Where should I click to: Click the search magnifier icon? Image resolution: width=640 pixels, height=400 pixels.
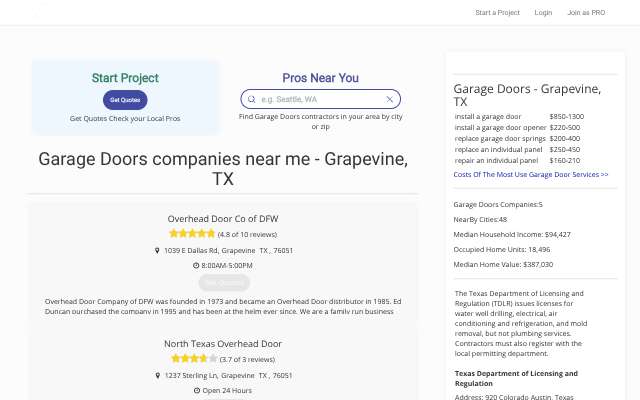[252, 99]
